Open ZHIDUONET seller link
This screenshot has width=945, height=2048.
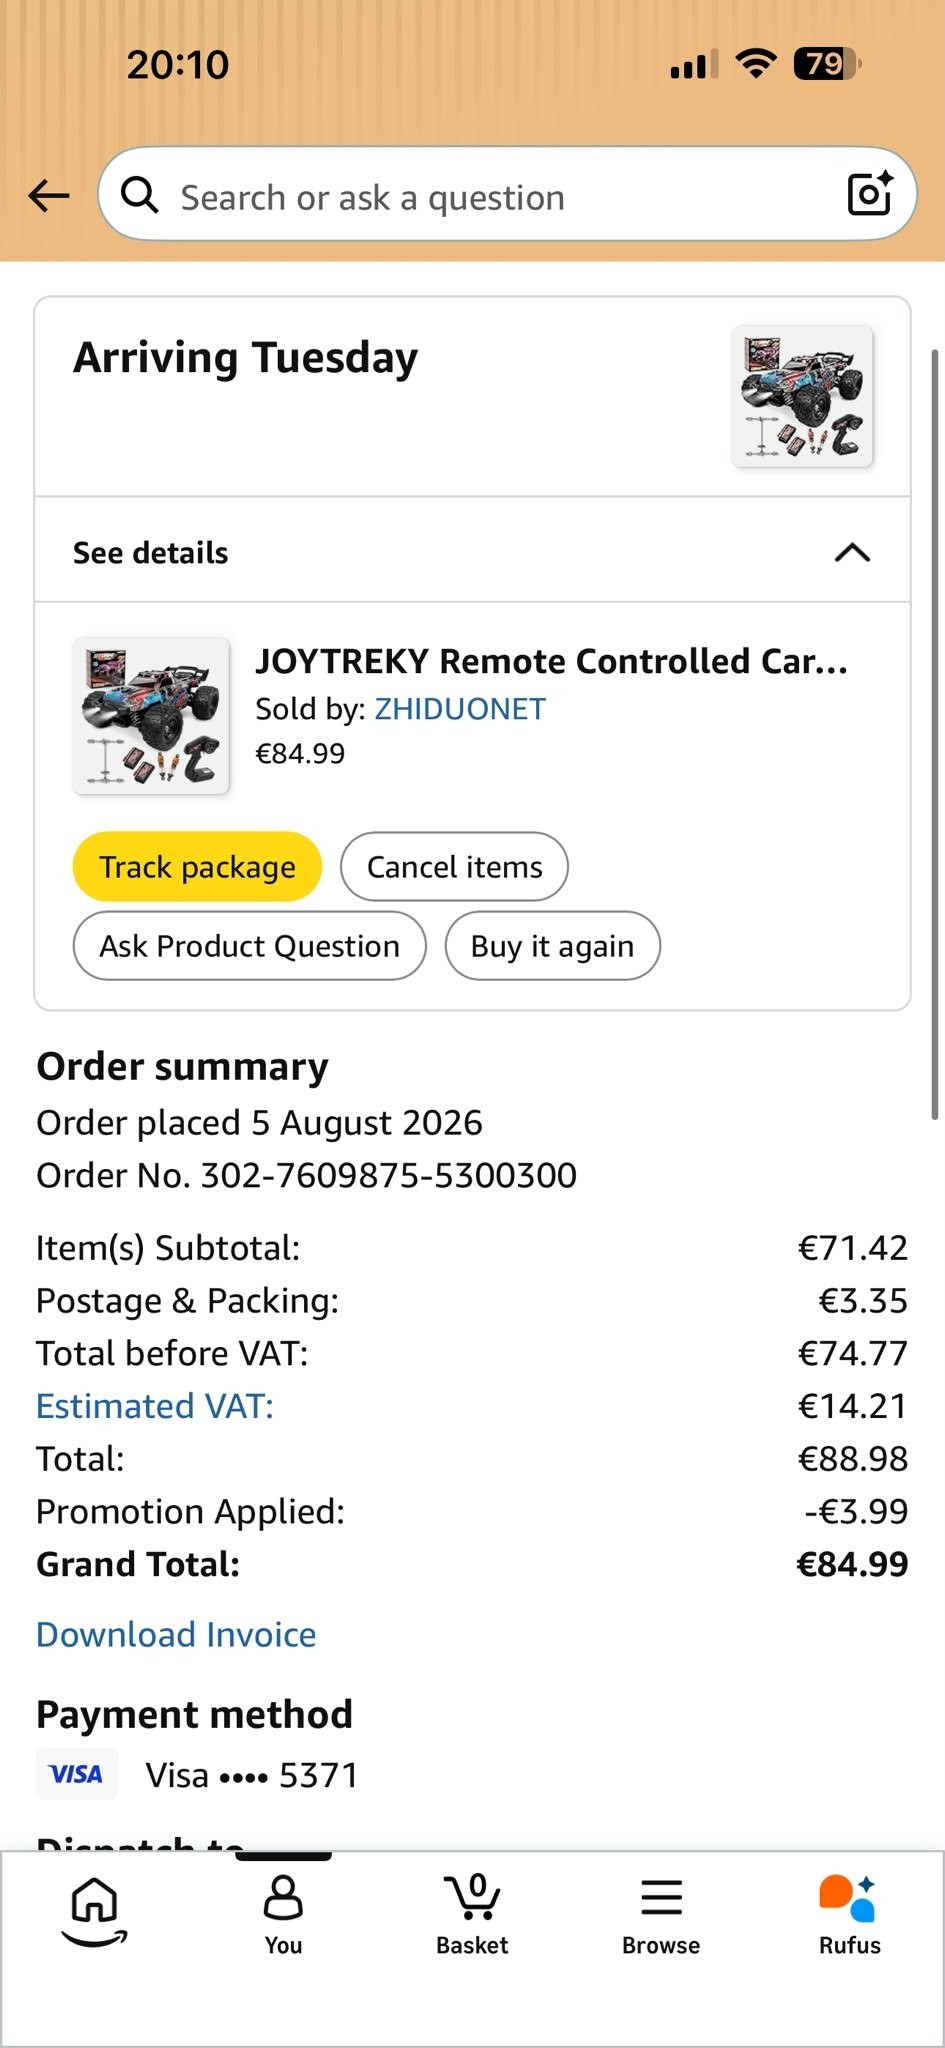coord(460,709)
